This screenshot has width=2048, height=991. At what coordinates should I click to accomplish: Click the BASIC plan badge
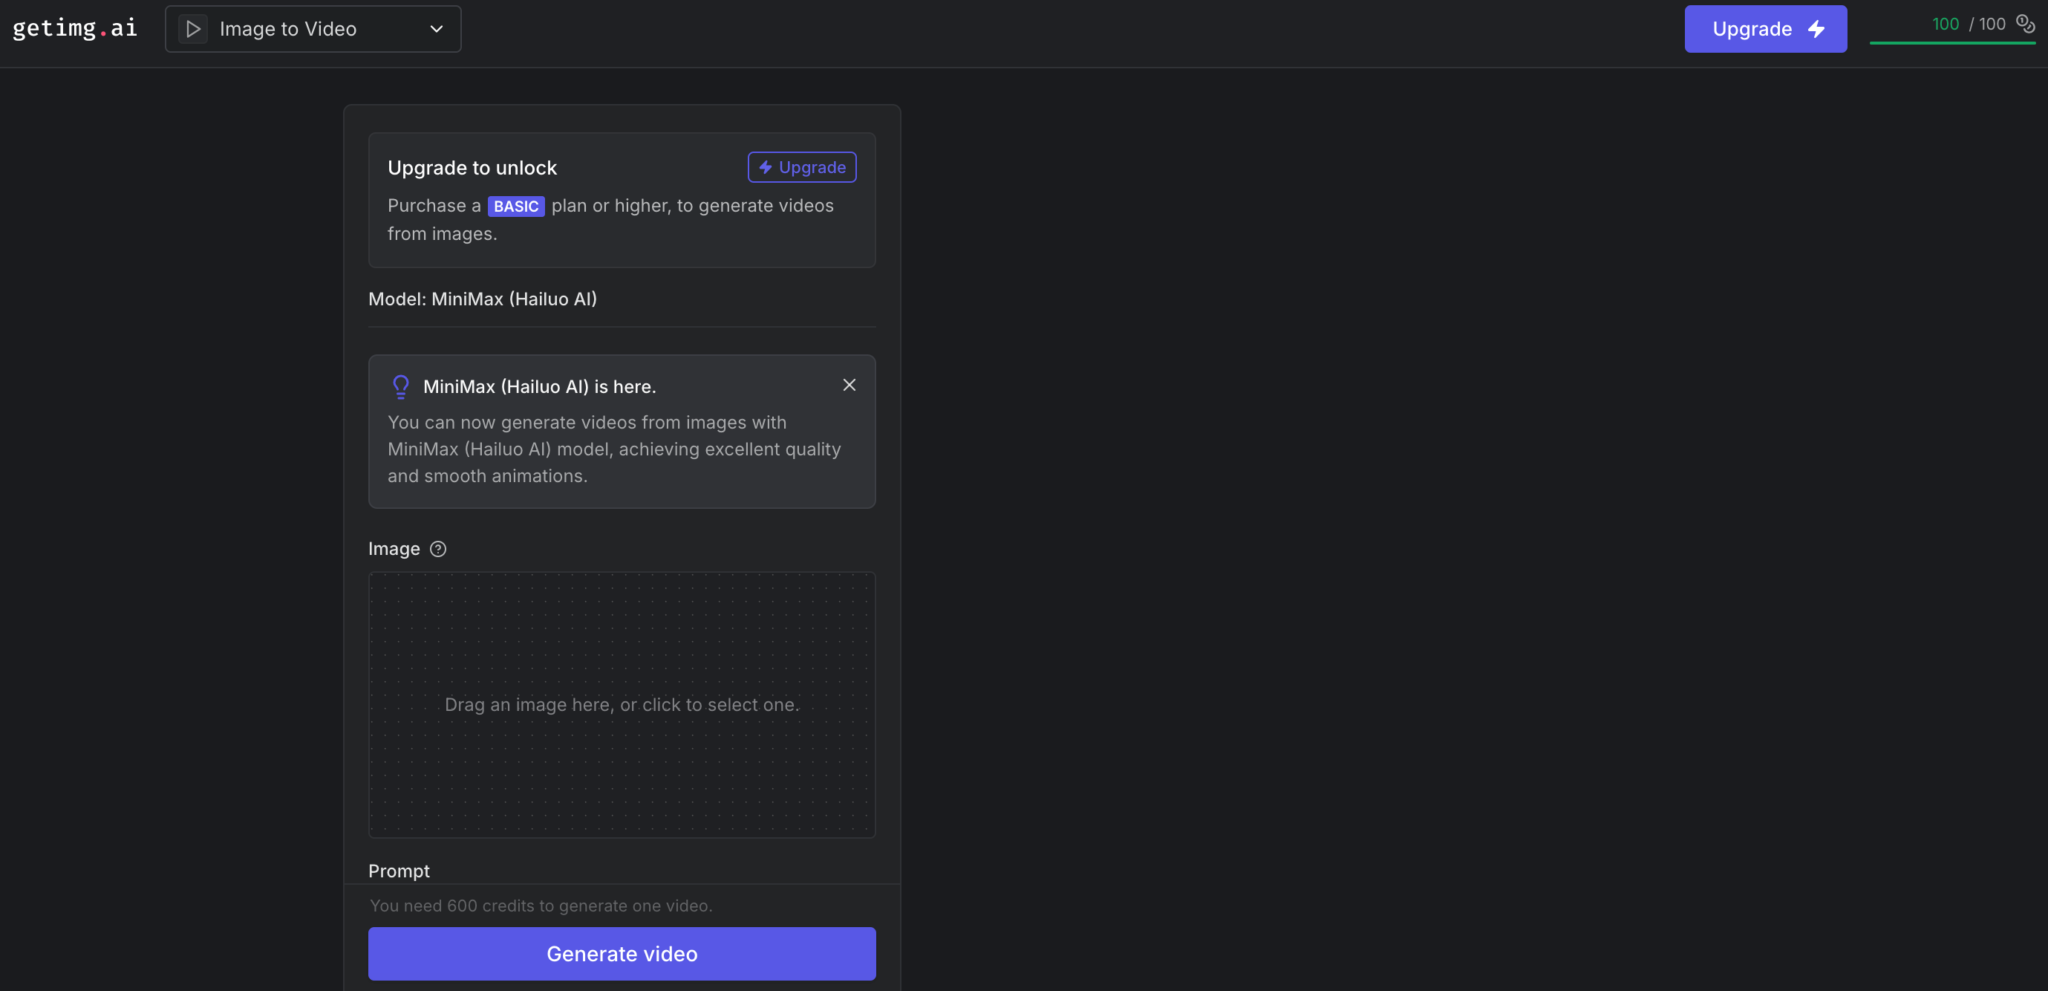click(516, 206)
